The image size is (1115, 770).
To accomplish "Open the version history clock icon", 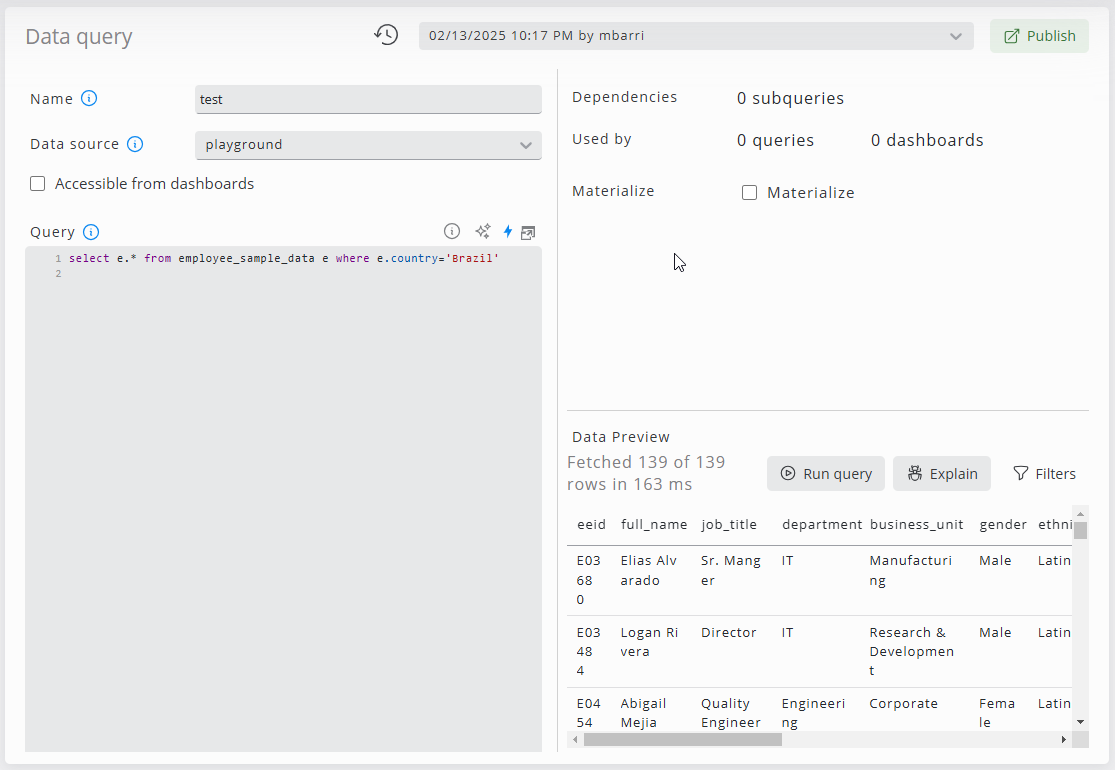I will coord(386,35).
